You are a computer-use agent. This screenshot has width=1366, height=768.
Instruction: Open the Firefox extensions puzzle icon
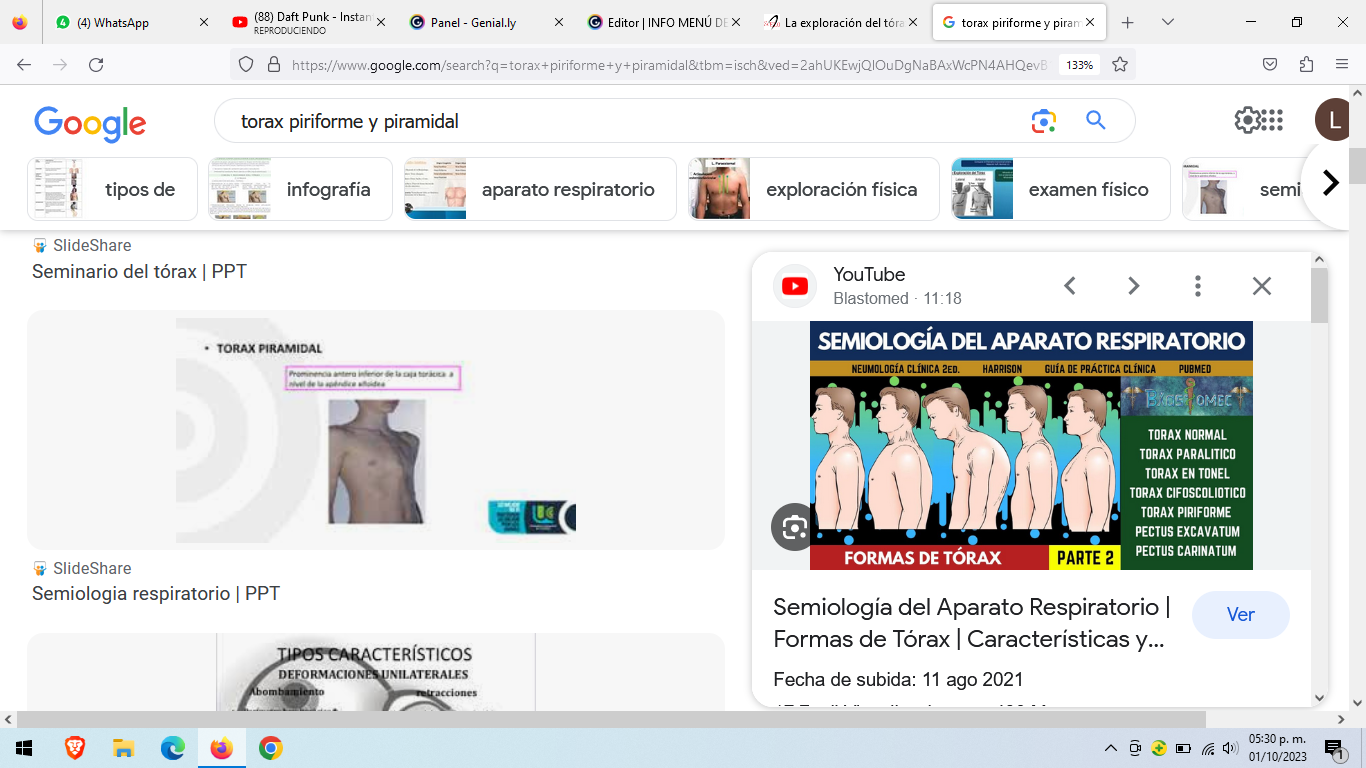point(1306,64)
